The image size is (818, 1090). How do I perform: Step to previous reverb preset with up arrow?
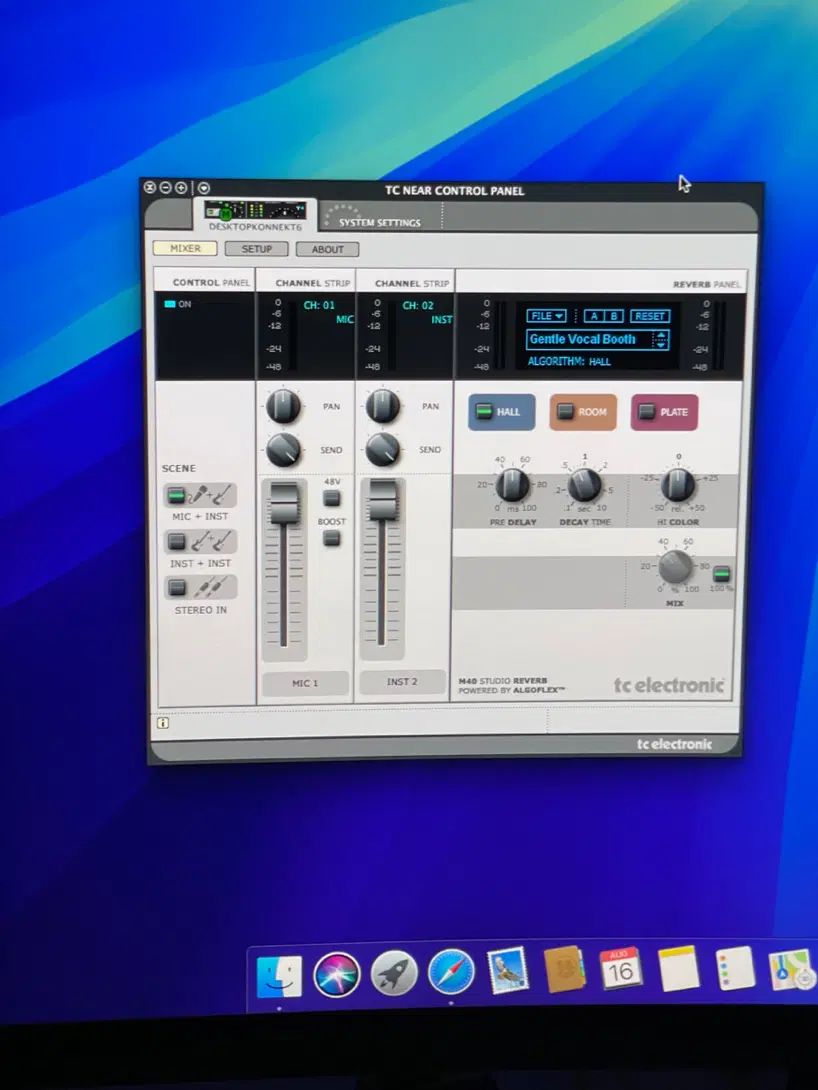pos(661,335)
